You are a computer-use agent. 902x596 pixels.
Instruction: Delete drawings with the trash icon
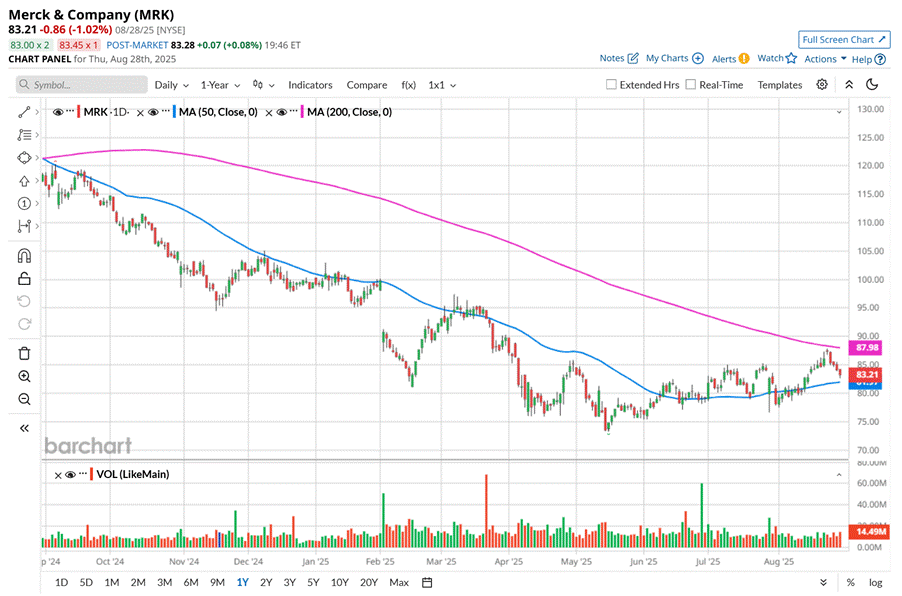(24, 353)
